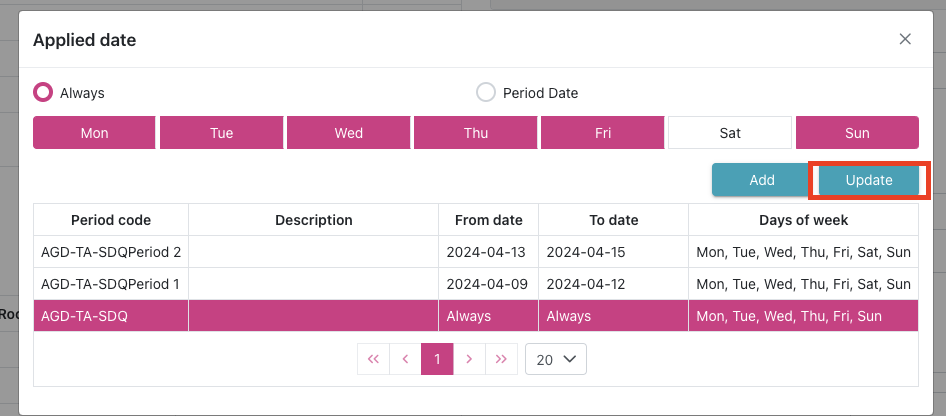Click the Update button
Screen dimensions: 946x416
tap(868, 180)
